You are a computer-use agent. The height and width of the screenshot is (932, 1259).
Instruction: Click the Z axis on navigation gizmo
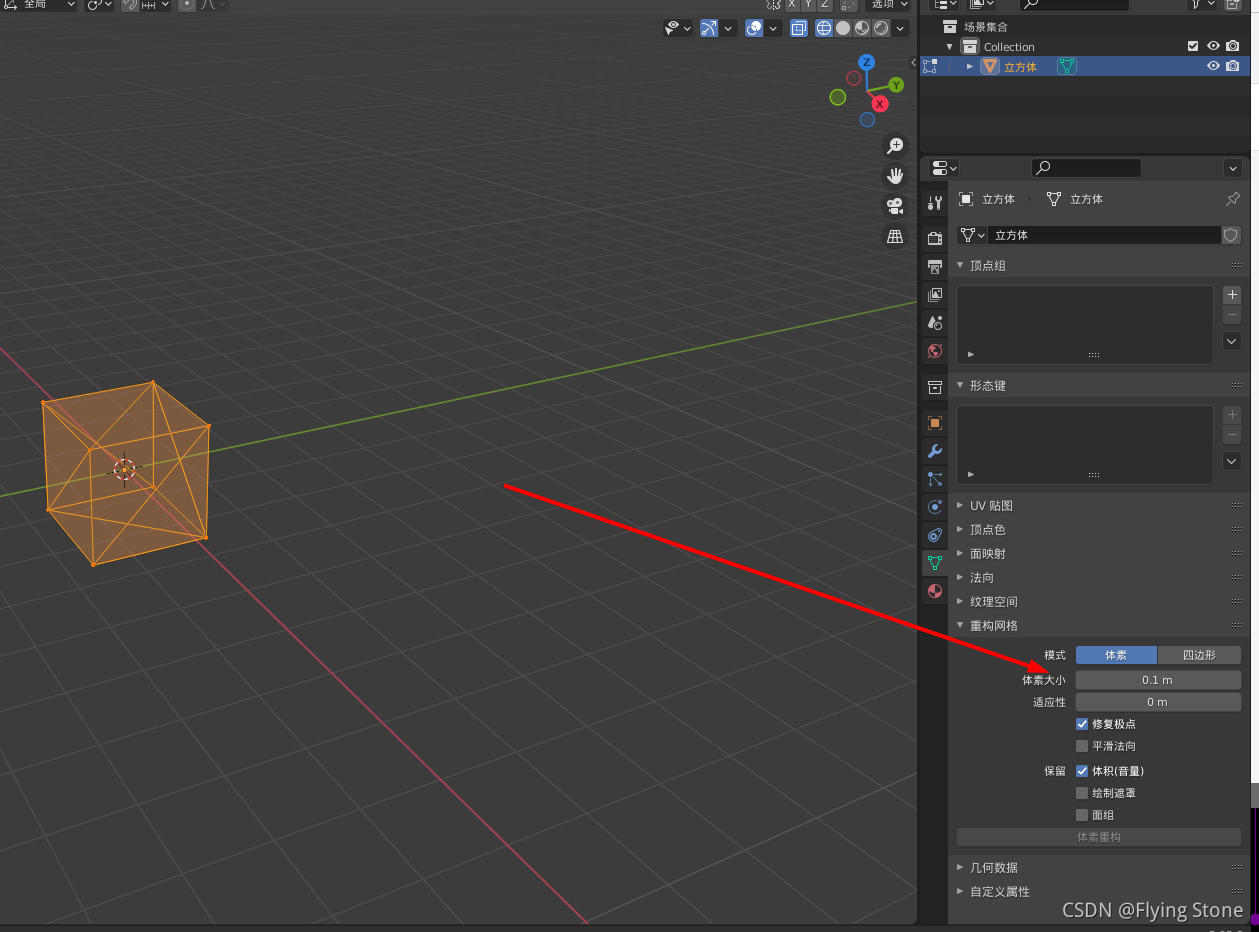[867, 62]
